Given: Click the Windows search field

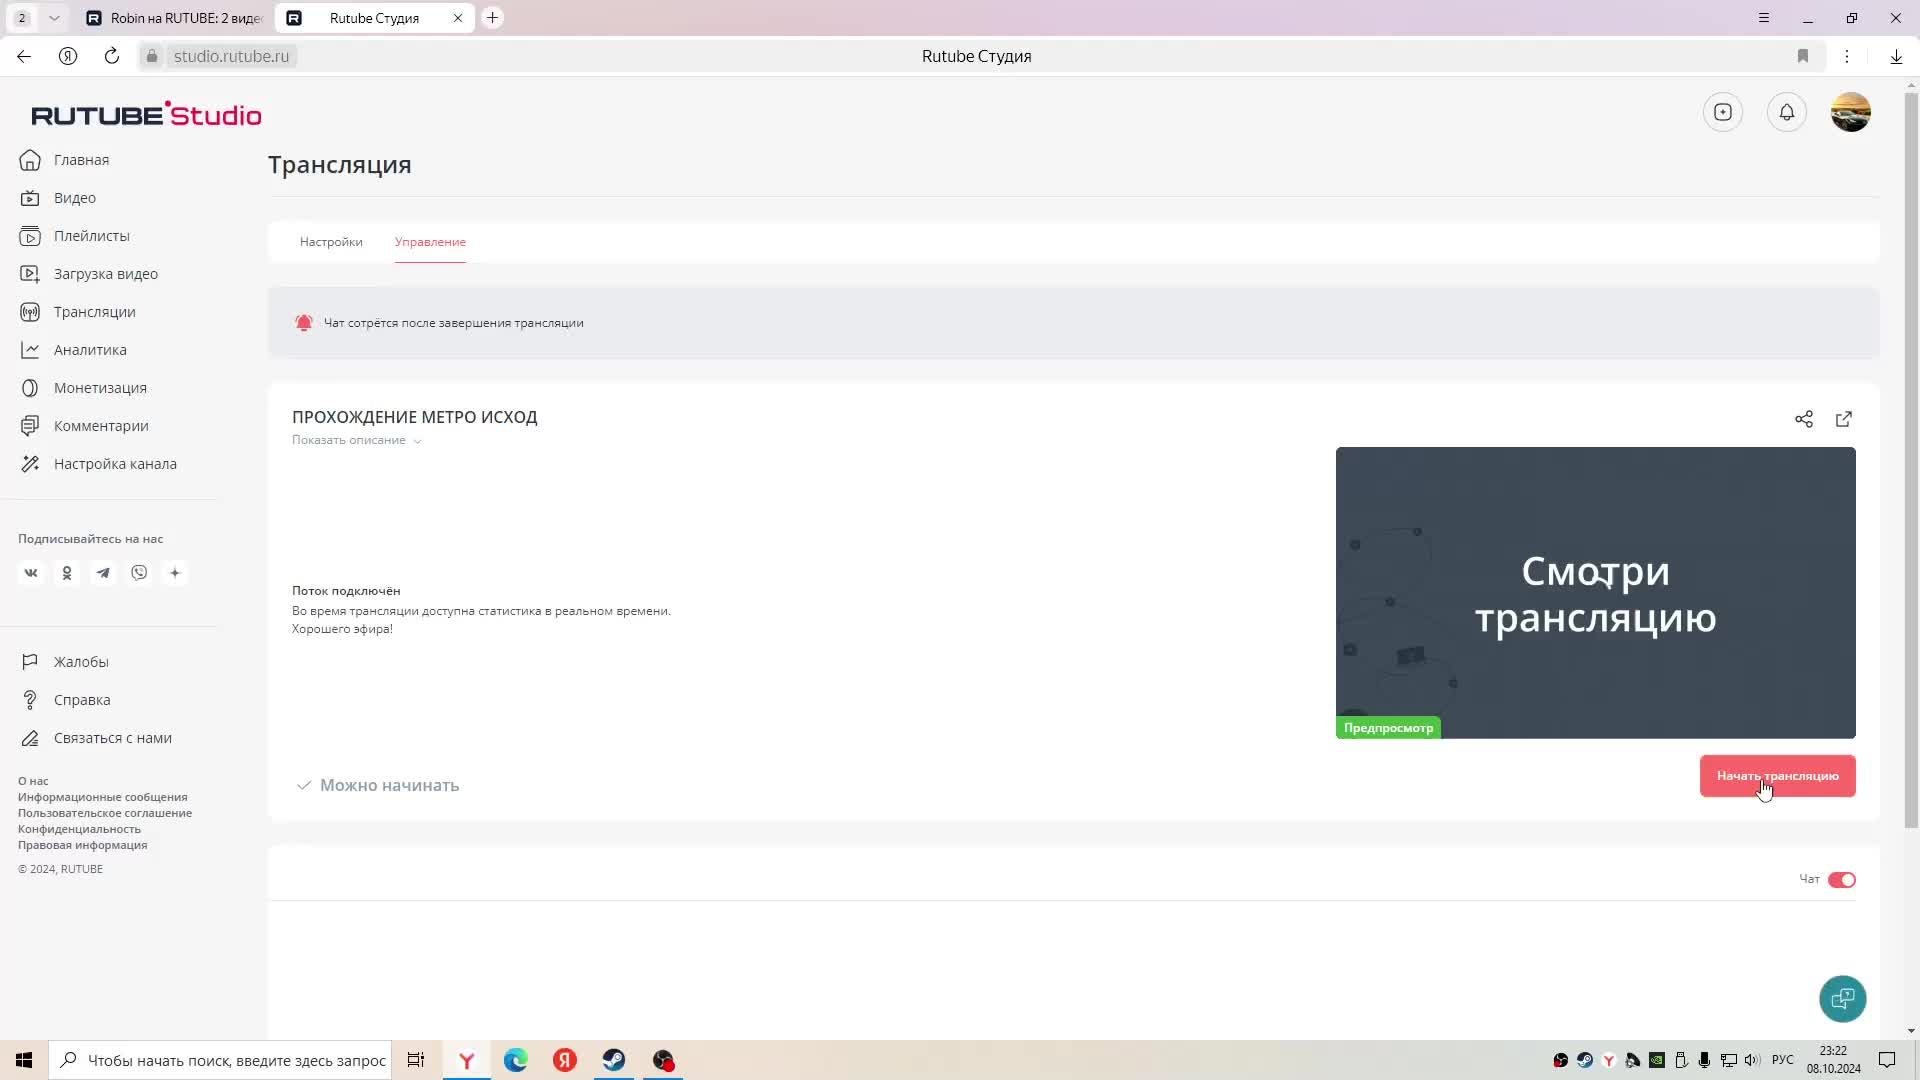Looking at the screenshot, I should [x=236, y=1060].
